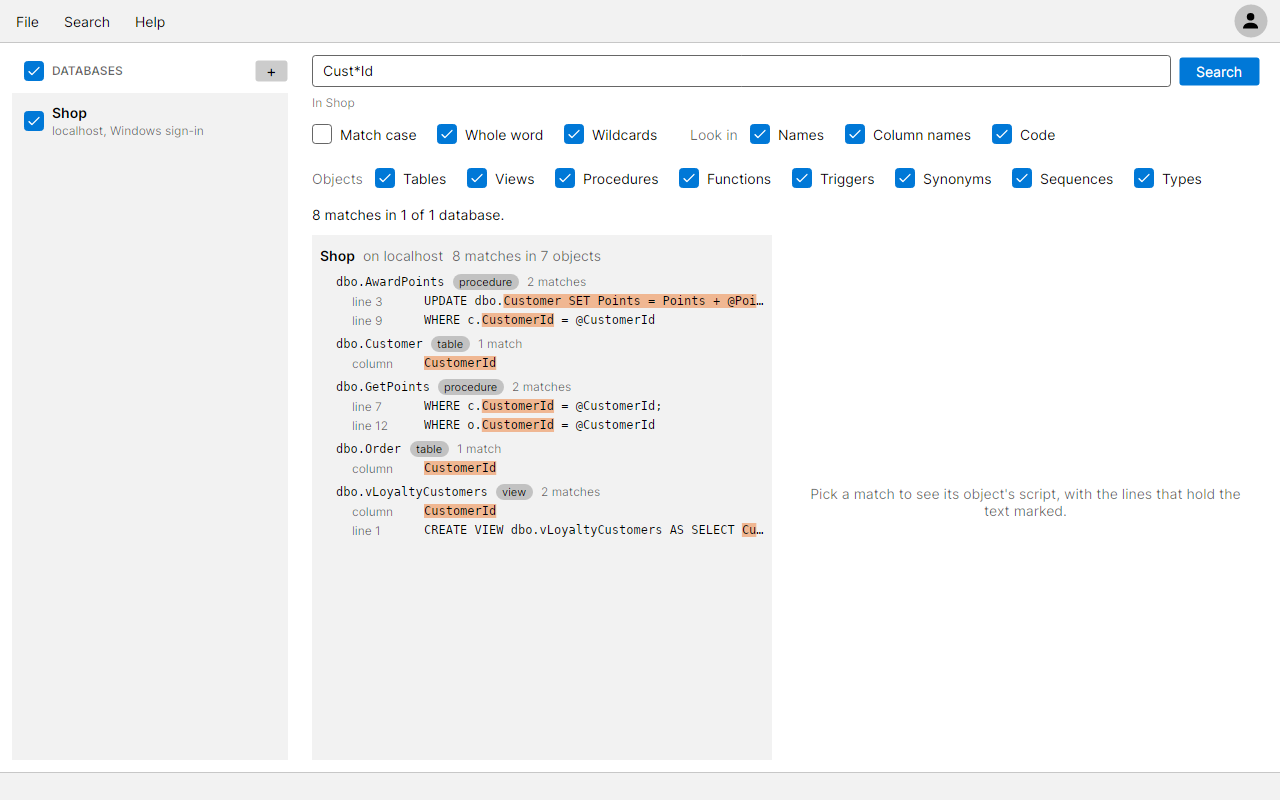Uncheck the Shop database checkbox
Viewport: 1280px width, 800px height.
click(x=34, y=121)
